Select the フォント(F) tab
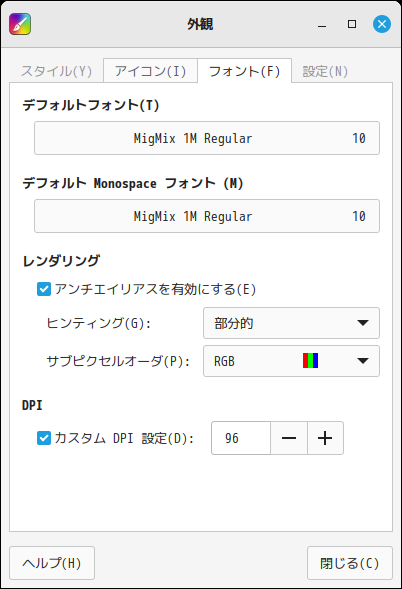This screenshot has width=402, height=589. tap(245, 71)
